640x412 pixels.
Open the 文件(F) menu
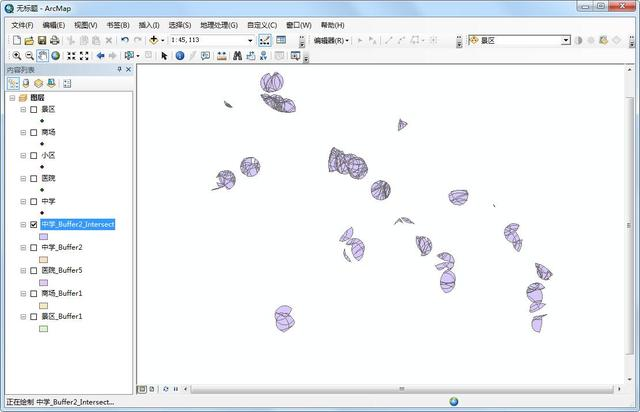point(22,25)
